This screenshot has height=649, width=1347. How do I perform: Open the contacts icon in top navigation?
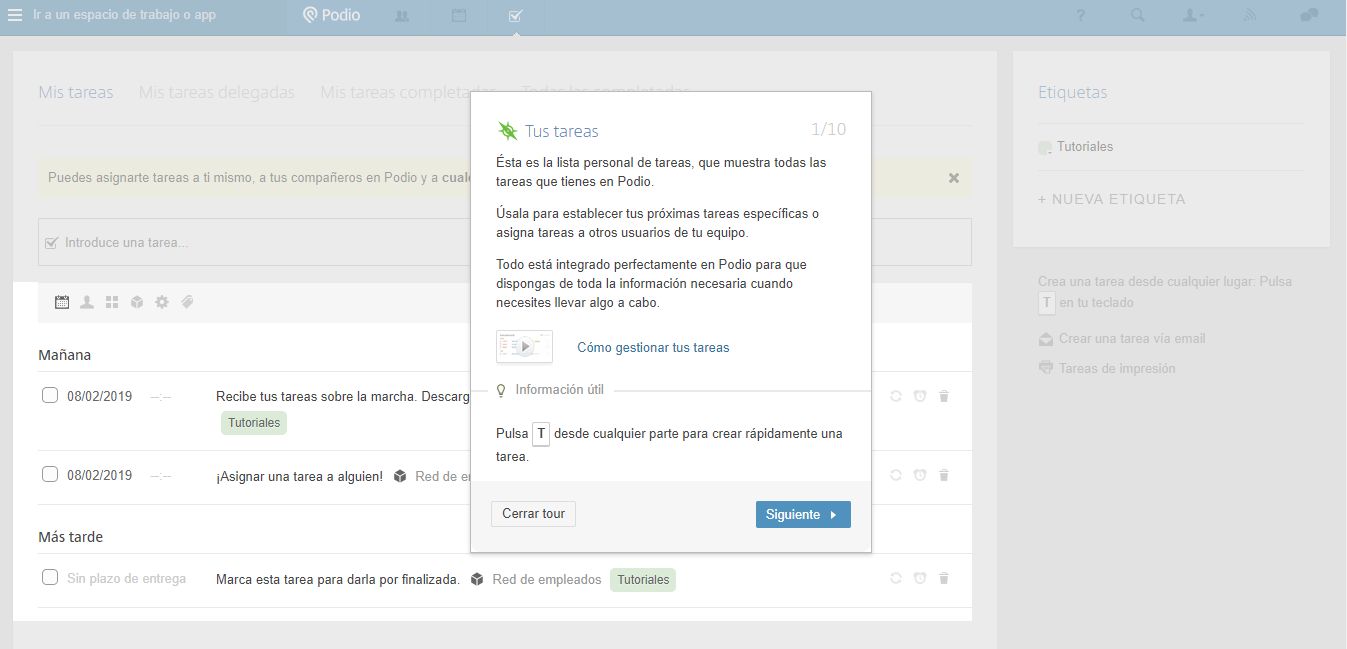click(402, 16)
